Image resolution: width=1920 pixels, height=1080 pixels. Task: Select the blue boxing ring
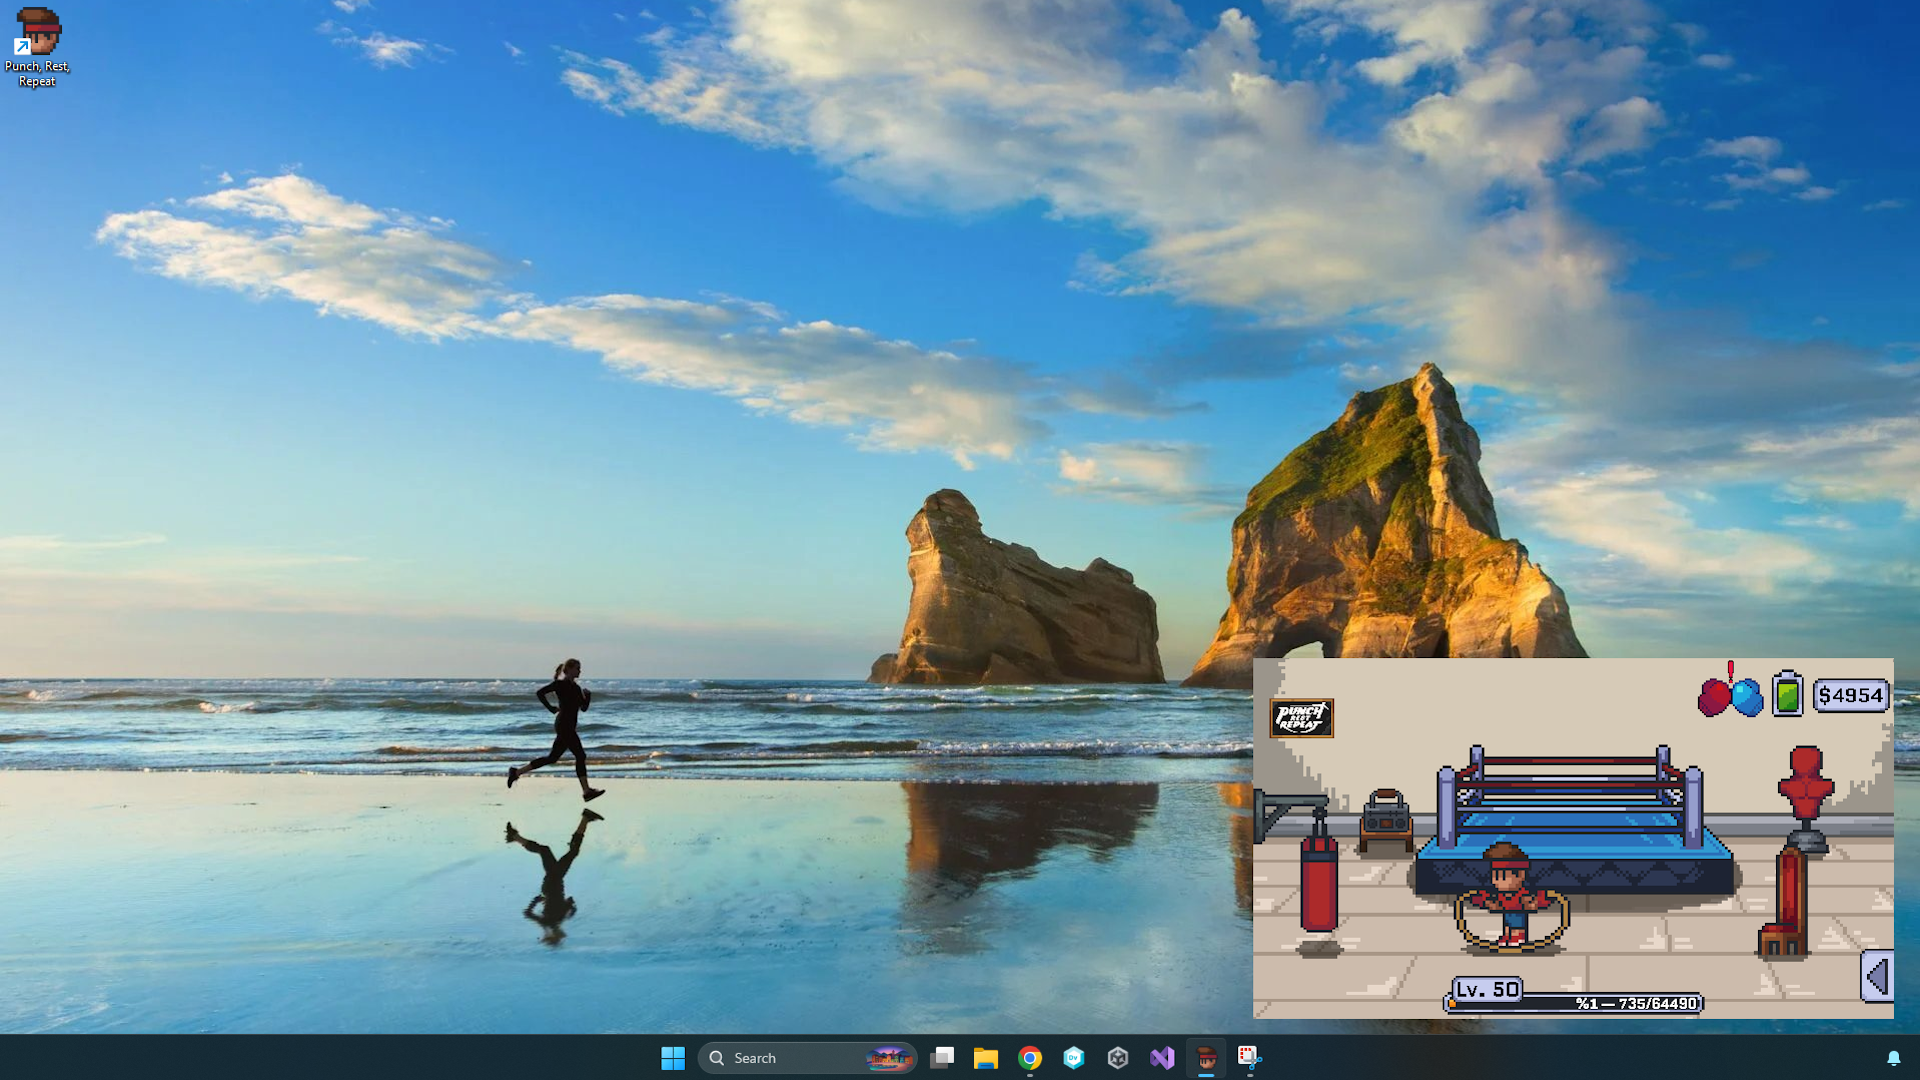pyautogui.click(x=1574, y=820)
